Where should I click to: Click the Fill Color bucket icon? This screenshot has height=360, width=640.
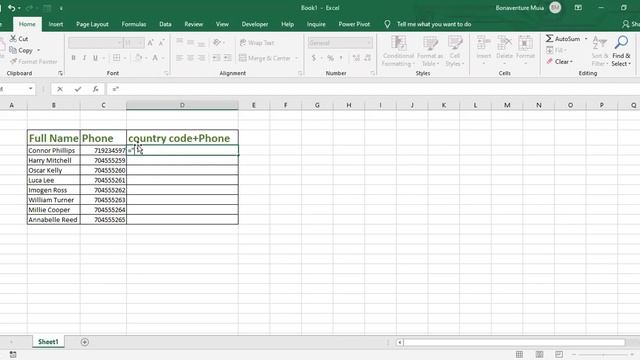[139, 58]
